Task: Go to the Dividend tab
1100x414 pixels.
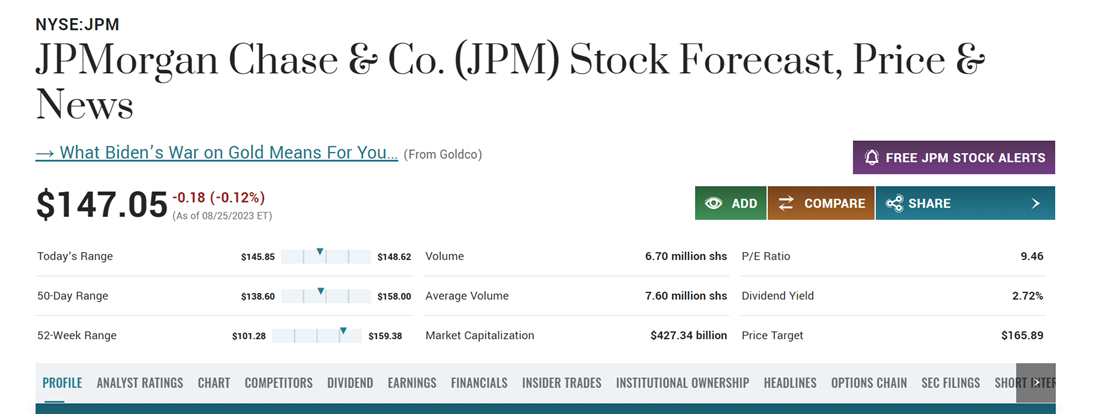Action: (350, 383)
